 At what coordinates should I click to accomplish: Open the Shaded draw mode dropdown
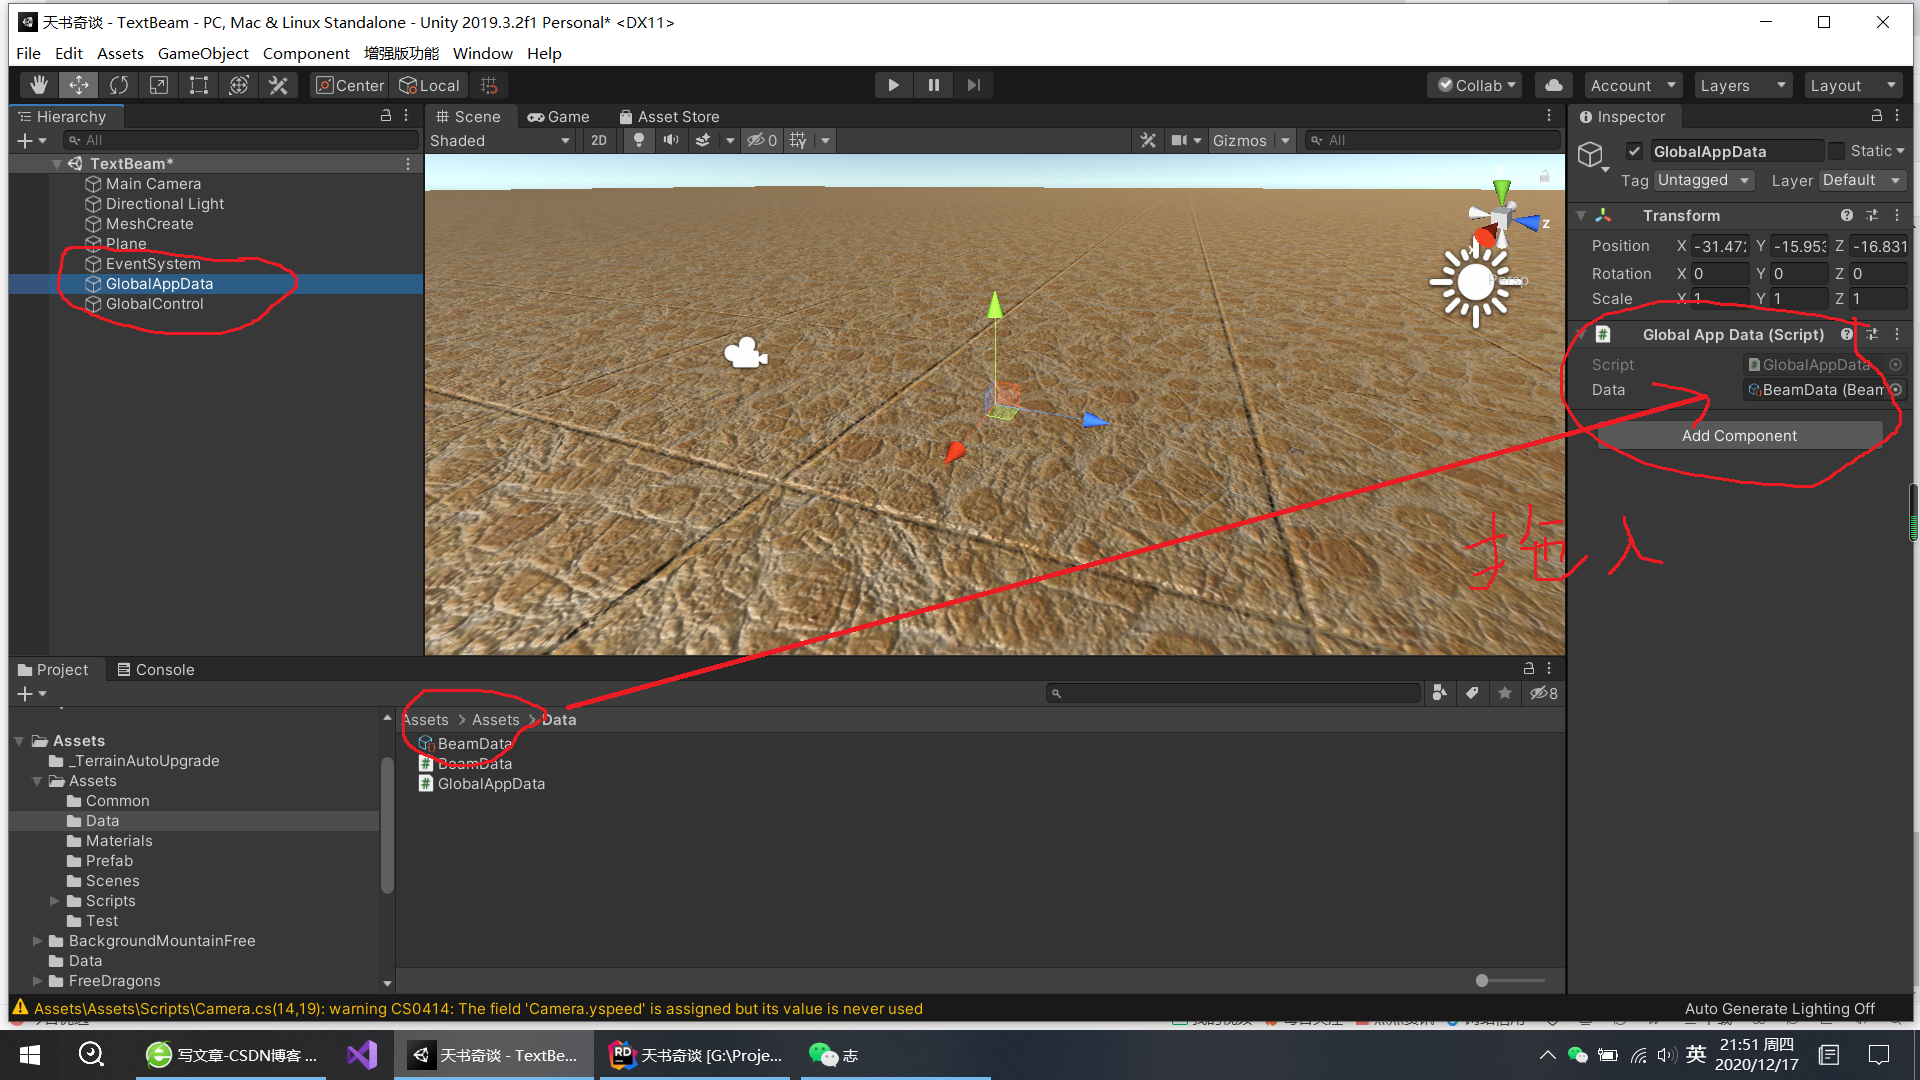tap(500, 140)
